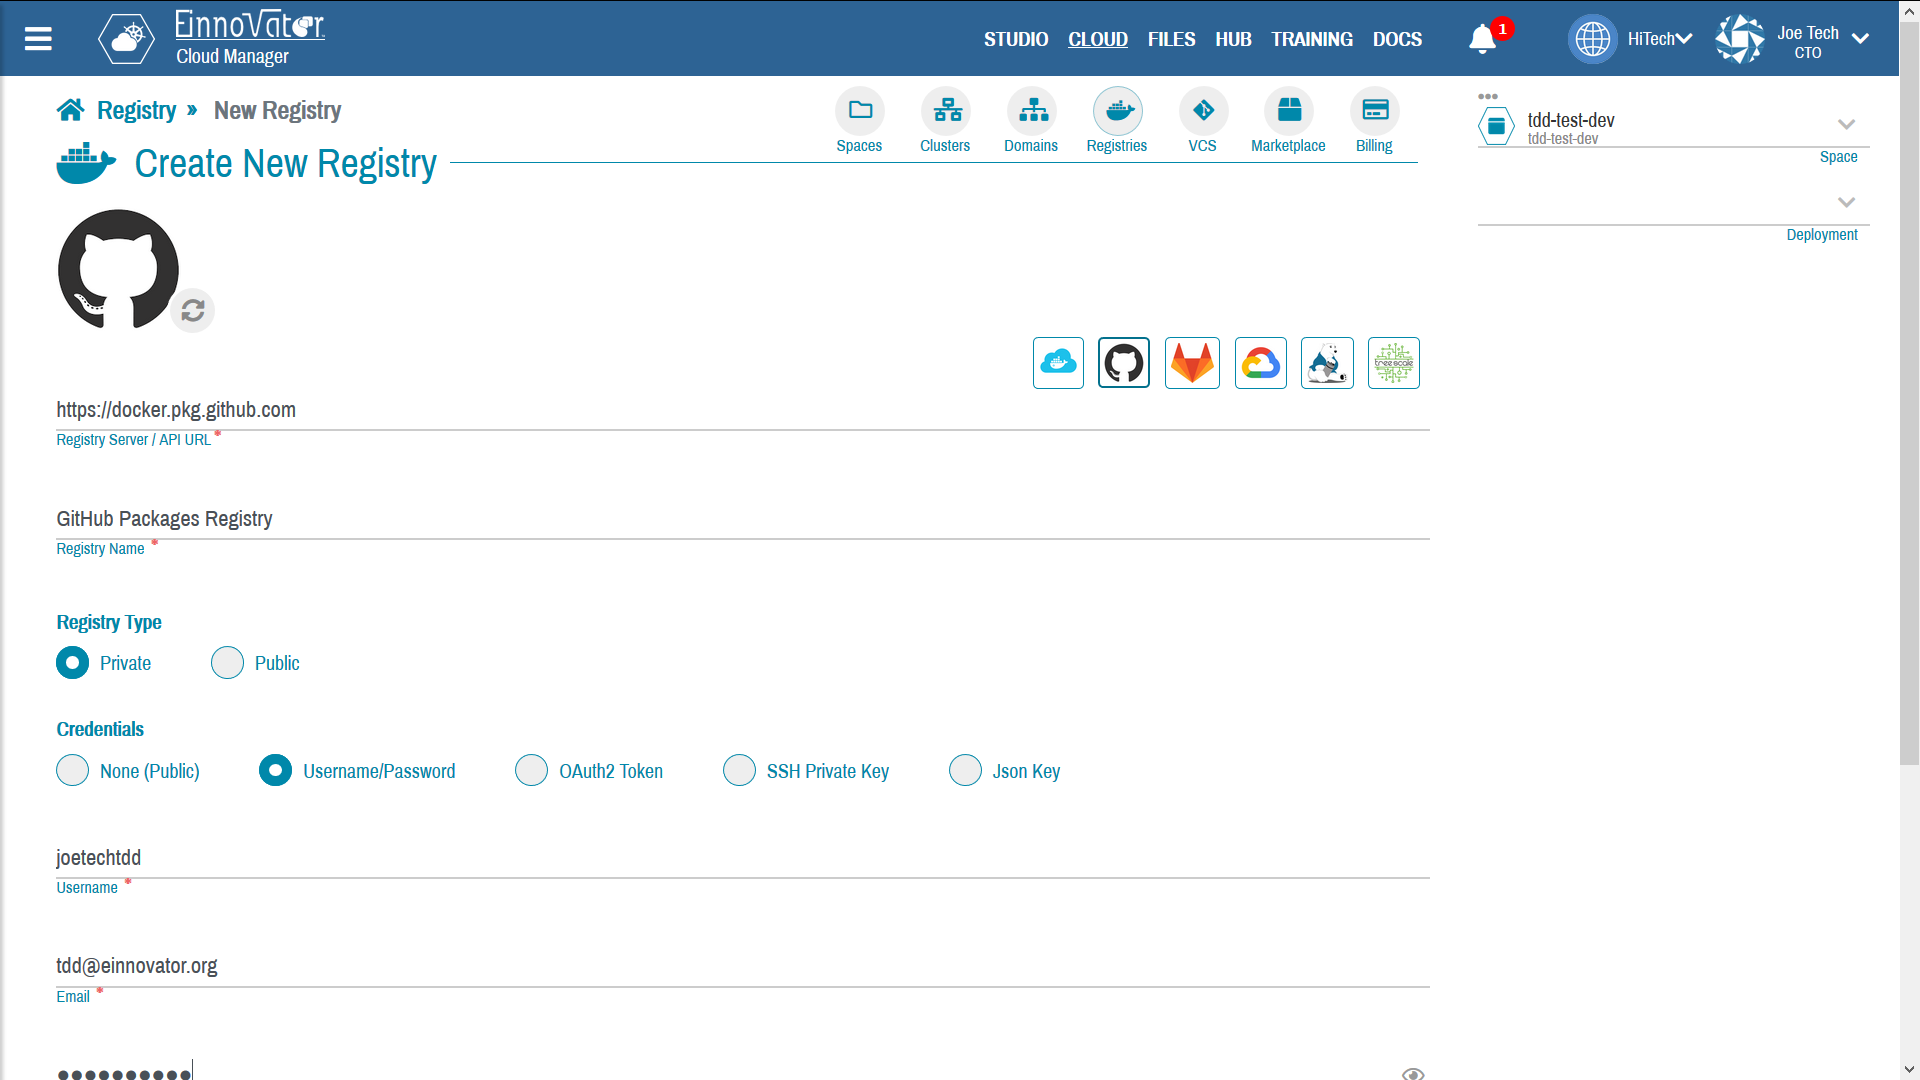Click the Registries label link
This screenshot has height=1080, width=1920.
pyautogui.click(x=1117, y=146)
